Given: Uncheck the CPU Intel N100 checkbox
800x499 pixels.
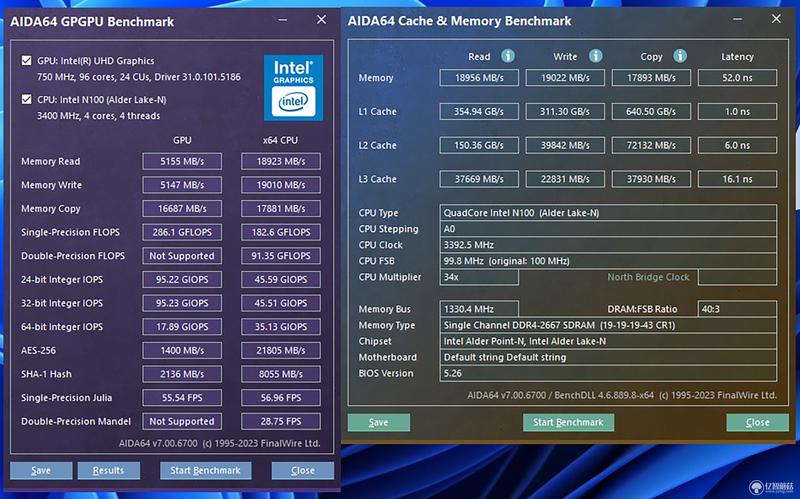Looking at the screenshot, I should pyautogui.click(x=27, y=99).
